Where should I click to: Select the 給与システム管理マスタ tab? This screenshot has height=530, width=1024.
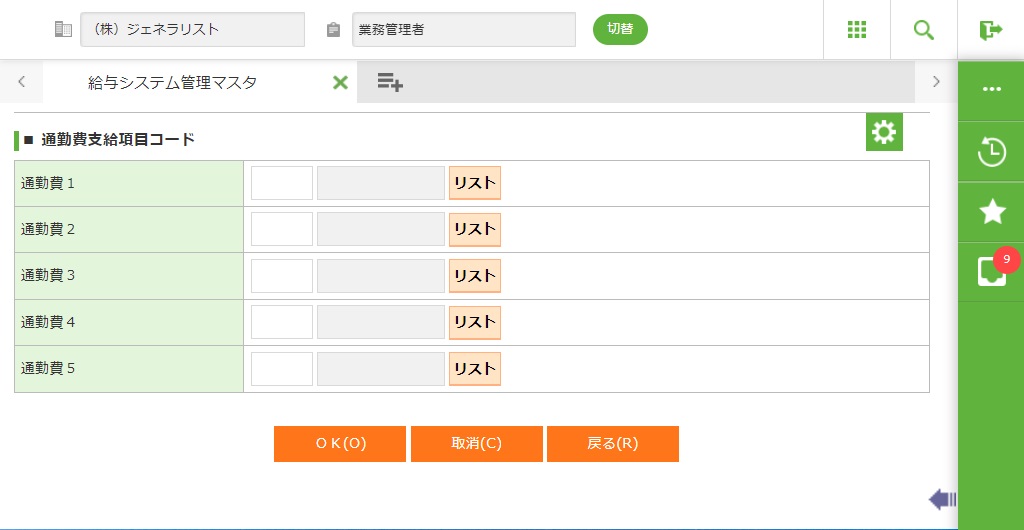point(172,83)
